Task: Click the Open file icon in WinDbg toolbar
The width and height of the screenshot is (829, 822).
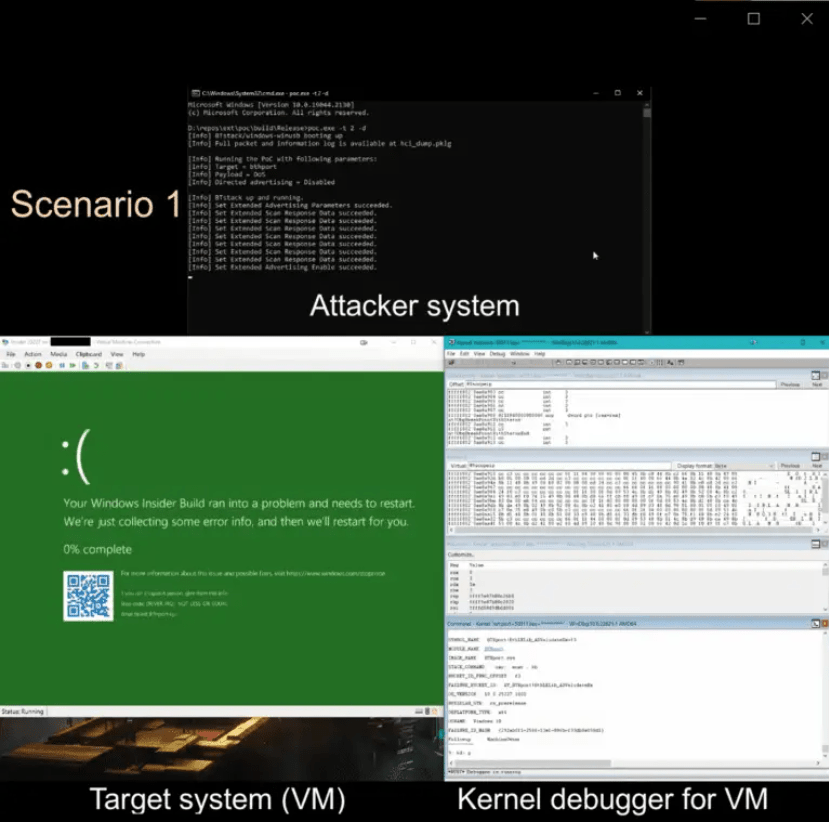Action: pos(451,364)
